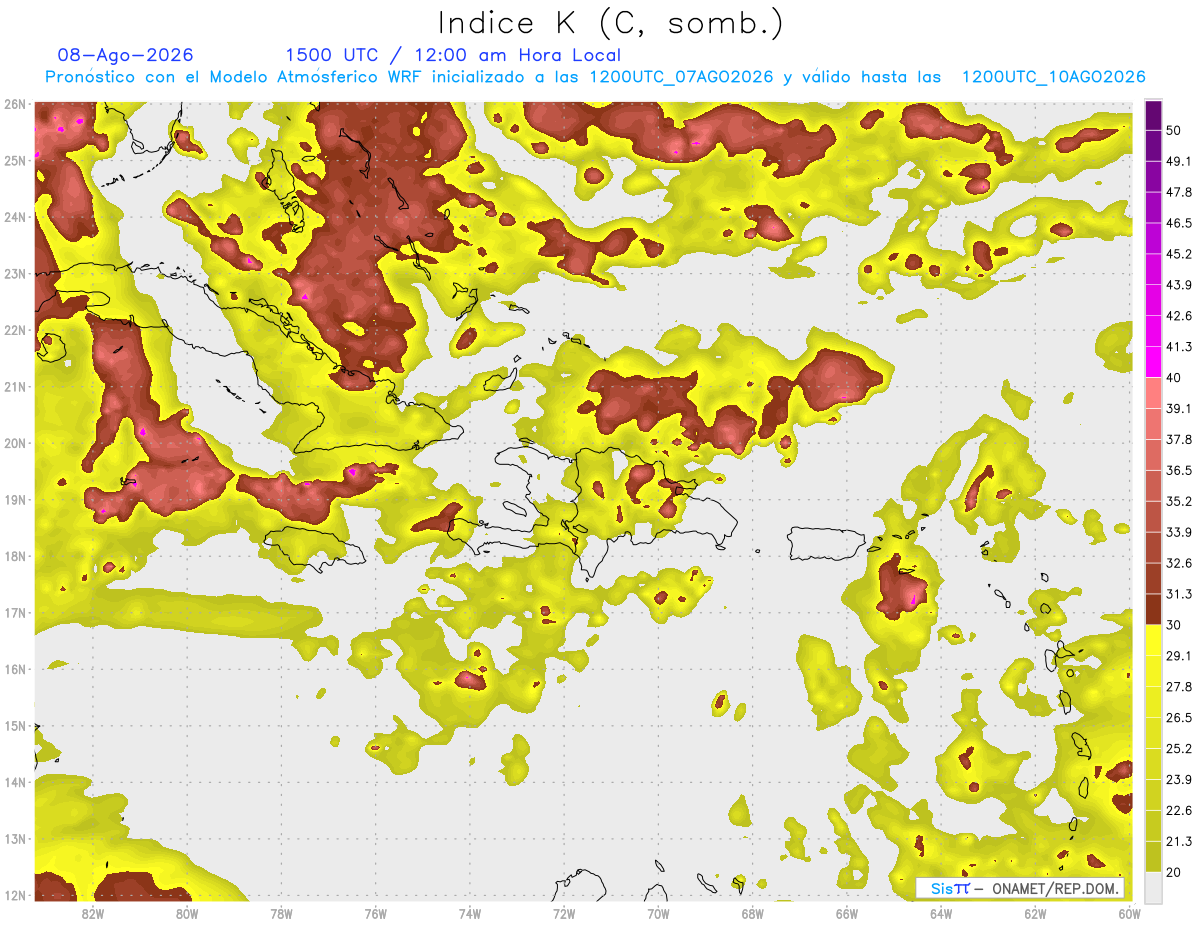Viewport: 1200px width, 927px height.
Task: Pick the magenta swatch between 40 and 41.3
Action: (x=1153, y=362)
